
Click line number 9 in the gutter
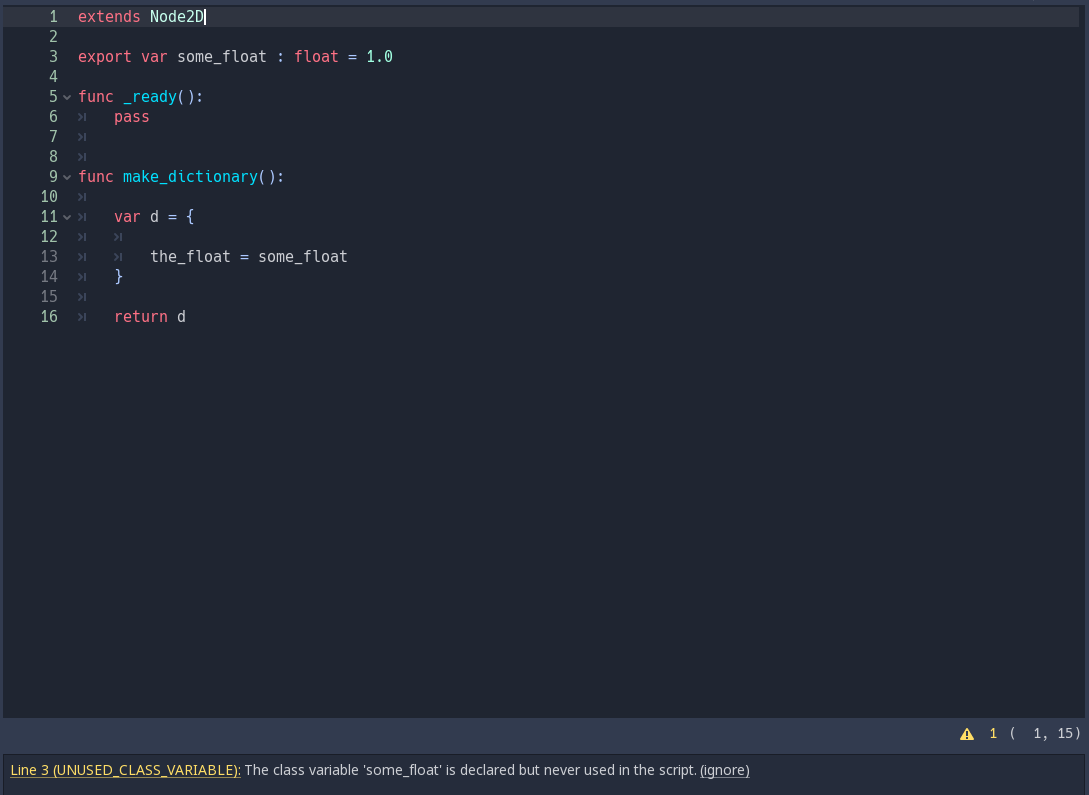click(x=52, y=177)
